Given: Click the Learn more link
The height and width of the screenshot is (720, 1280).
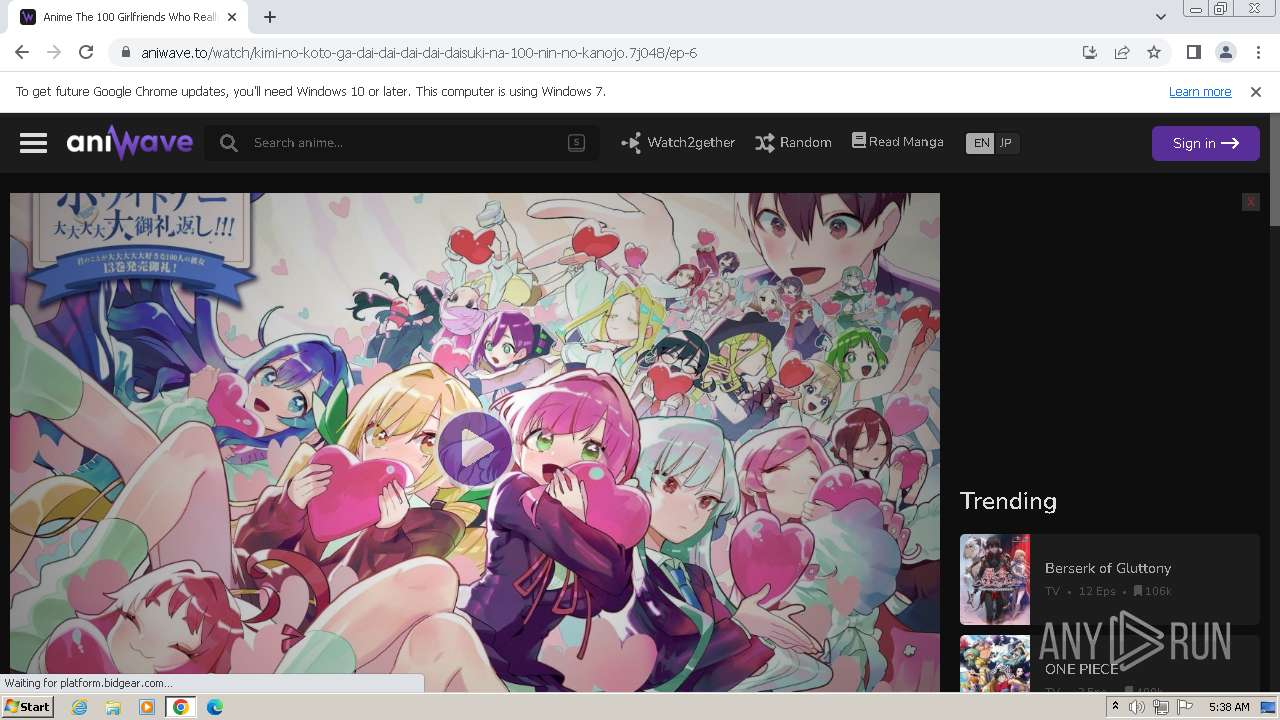Looking at the screenshot, I should [x=1200, y=91].
